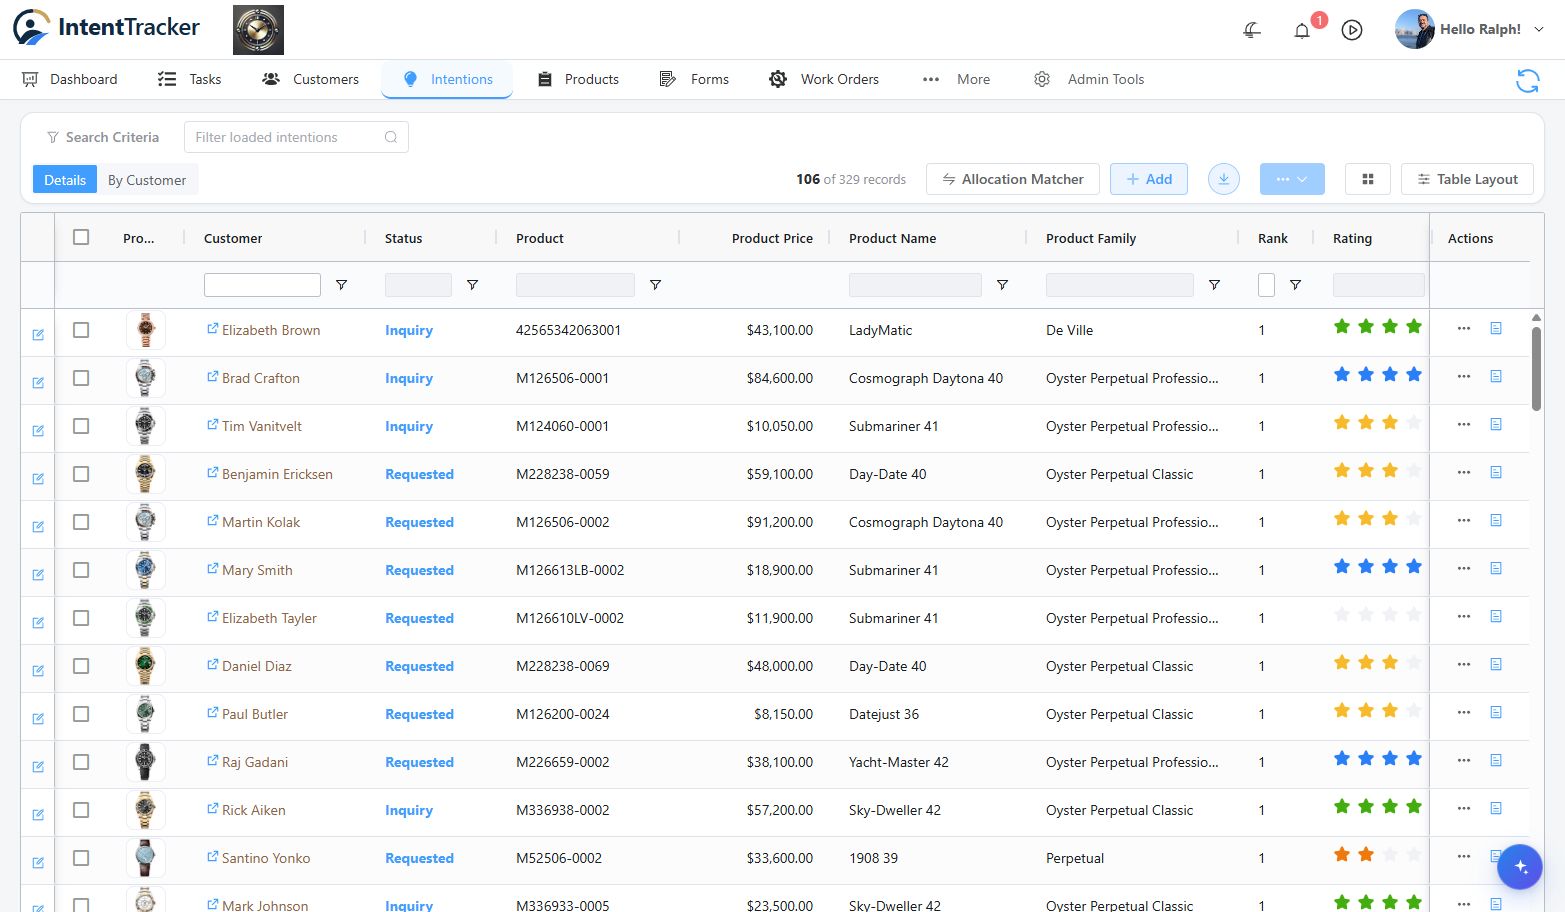Viewport: 1565px width, 912px height.
Task: Expand the Hello Ralph user menu
Action: [x=1470, y=29]
